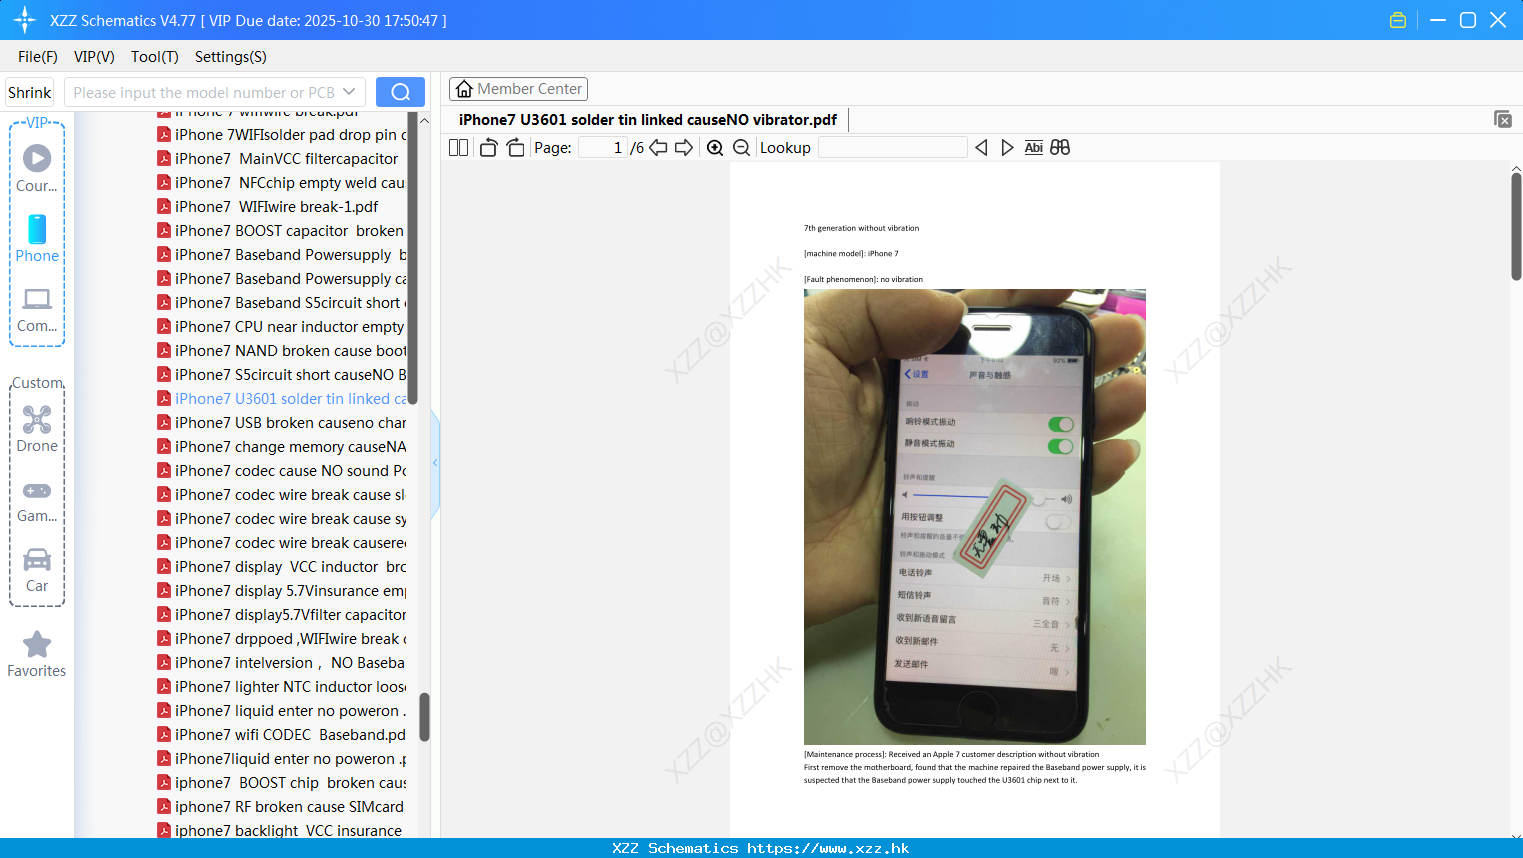Screen dimensions: 1523x858
Task: Open iPhone7 lighter NTC inductor loose file
Action: 281,687
